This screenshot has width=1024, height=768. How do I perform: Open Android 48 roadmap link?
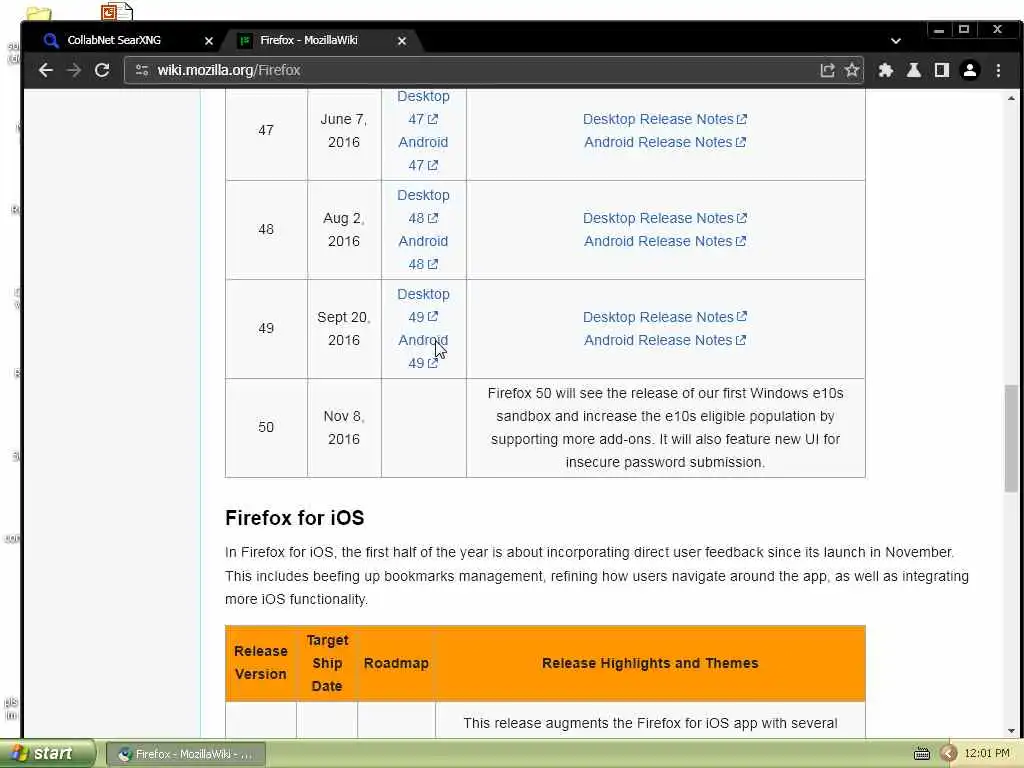point(423,252)
